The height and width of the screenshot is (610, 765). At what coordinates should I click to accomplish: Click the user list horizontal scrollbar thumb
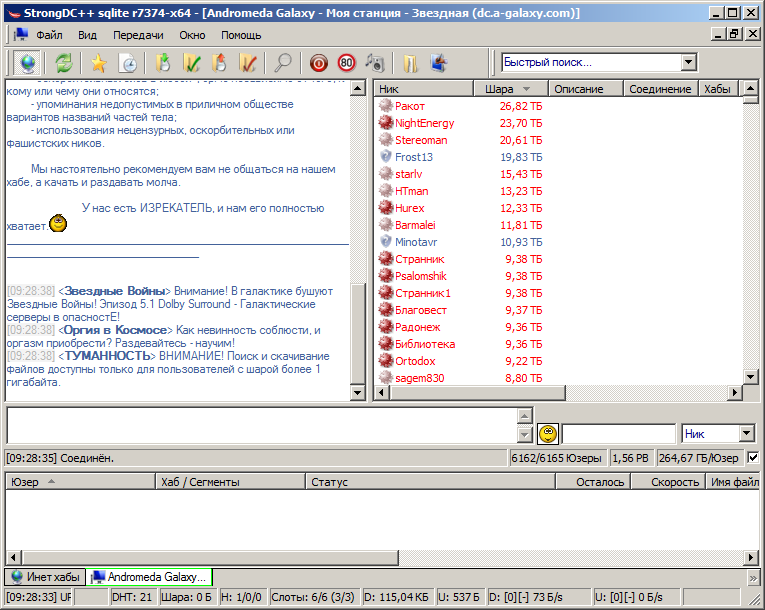477,392
